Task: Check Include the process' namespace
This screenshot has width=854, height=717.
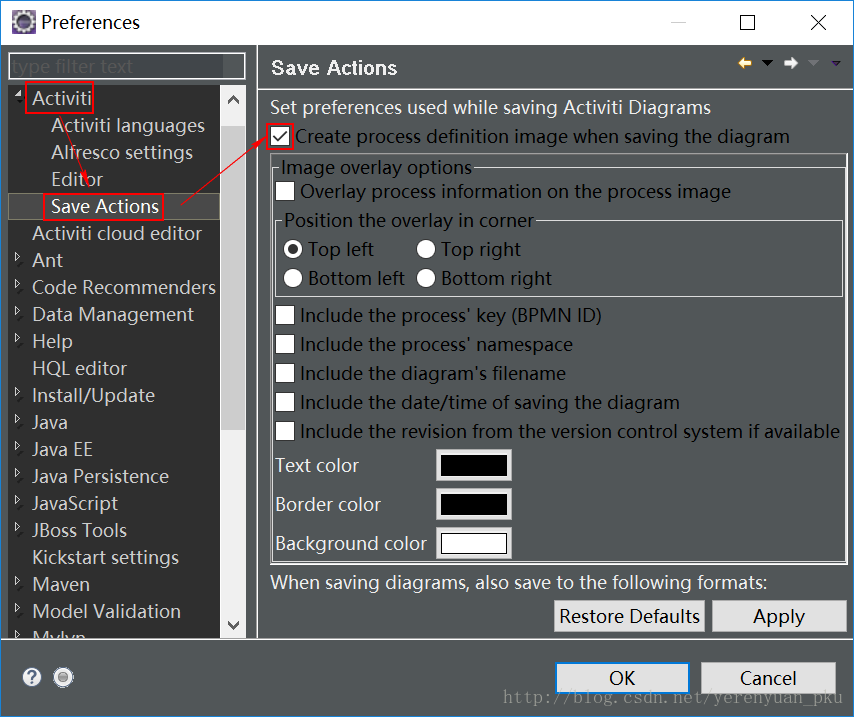Action: pos(285,344)
